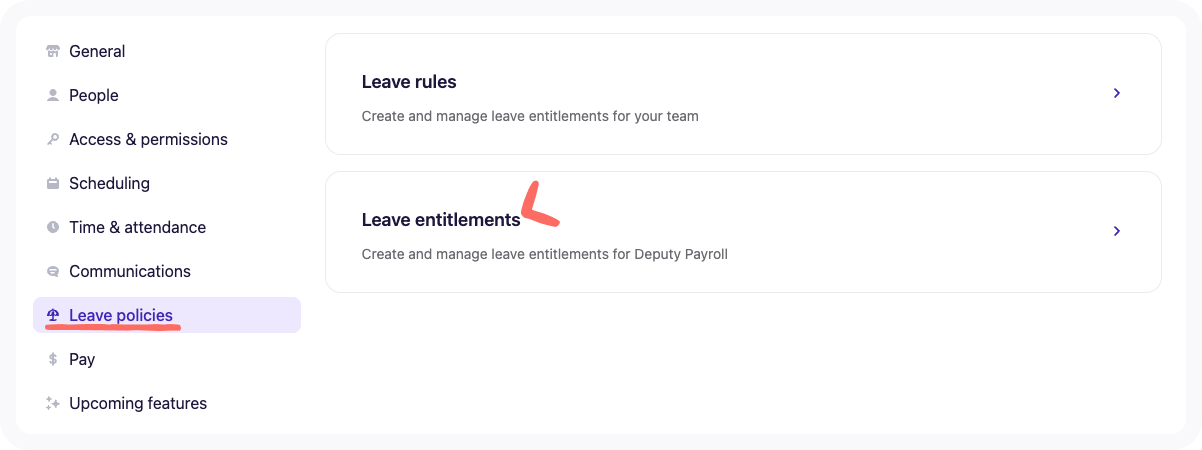The image size is (1202, 450).
Task: Open the General settings section
Action: click(97, 52)
